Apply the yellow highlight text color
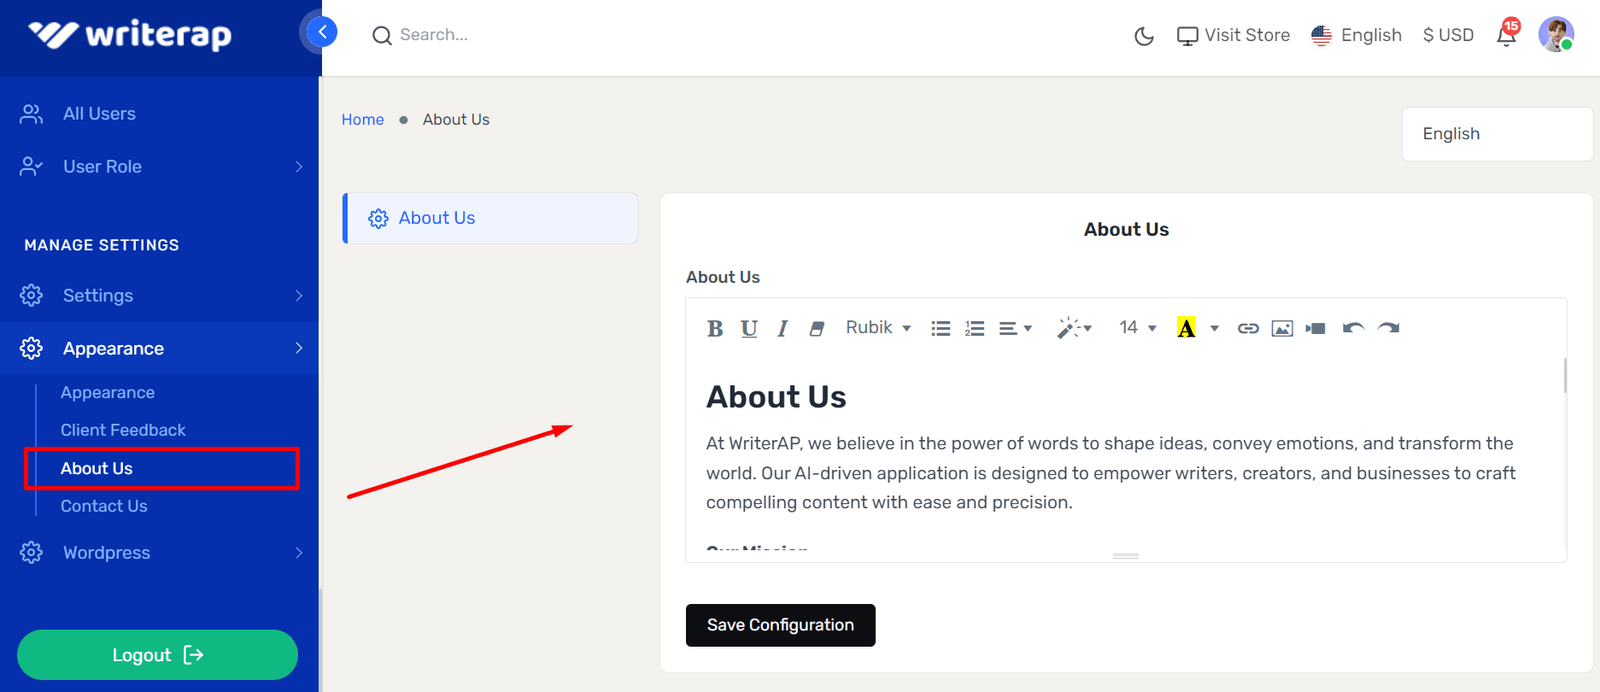Viewport: 1600px width, 692px height. pos(1186,328)
